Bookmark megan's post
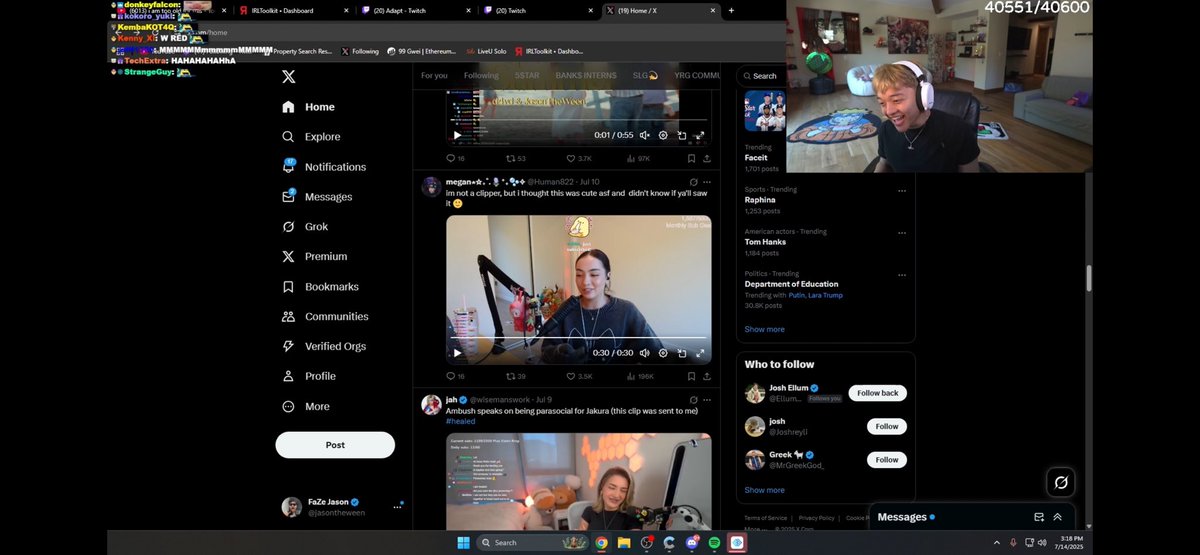Viewport: 1200px width, 555px height. pyautogui.click(x=691, y=376)
